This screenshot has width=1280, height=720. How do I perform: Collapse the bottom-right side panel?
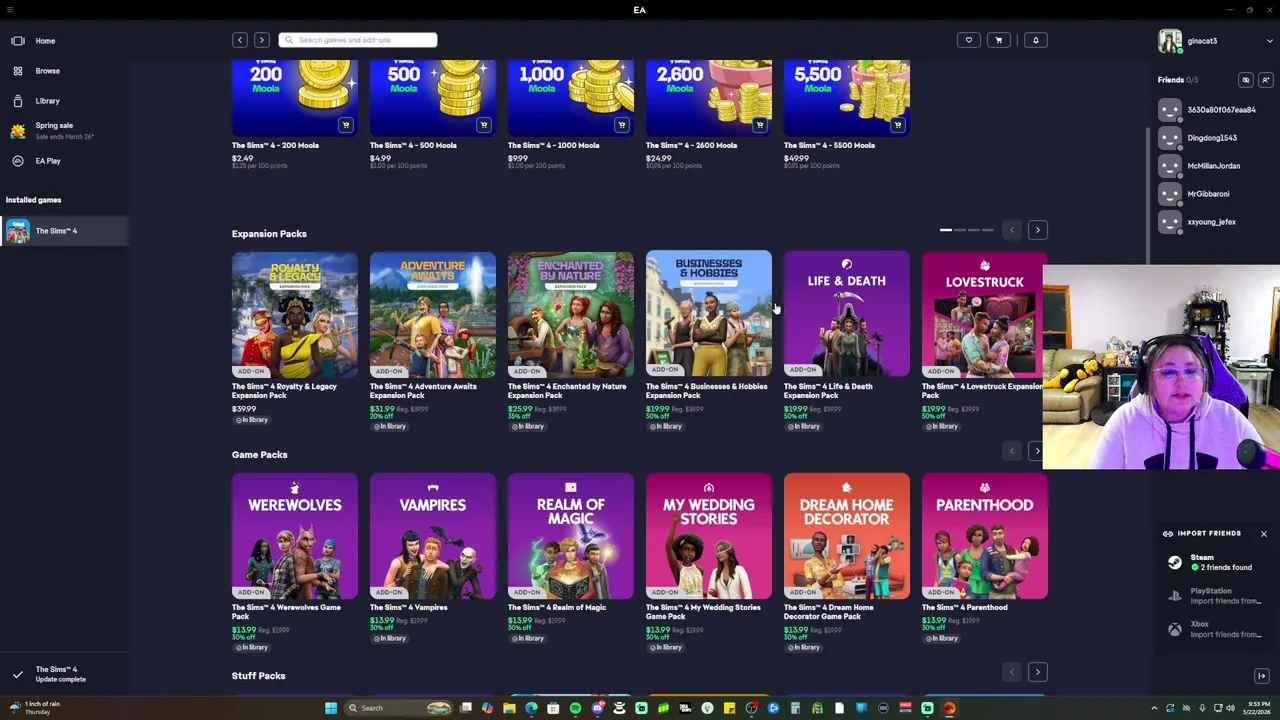click(1262, 676)
